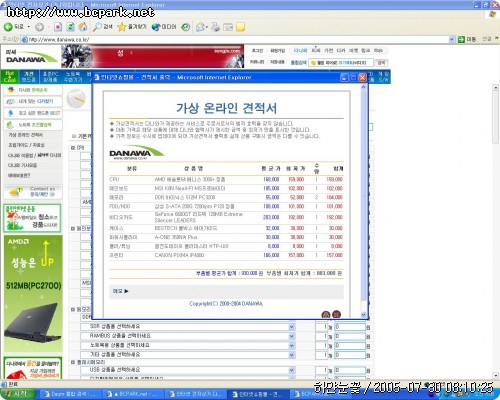Image resolution: width=500 pixels, height=400 pixels.
Task: Open the address bar dropdown arrow
Action: [452, 39]
